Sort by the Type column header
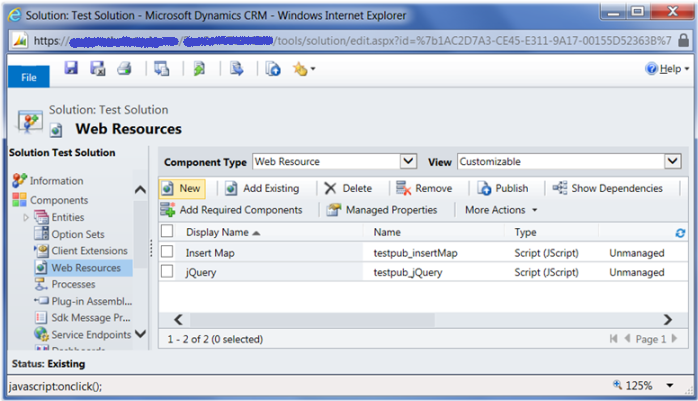This screenshot has height=401, width=698. (x=525, y=232)
